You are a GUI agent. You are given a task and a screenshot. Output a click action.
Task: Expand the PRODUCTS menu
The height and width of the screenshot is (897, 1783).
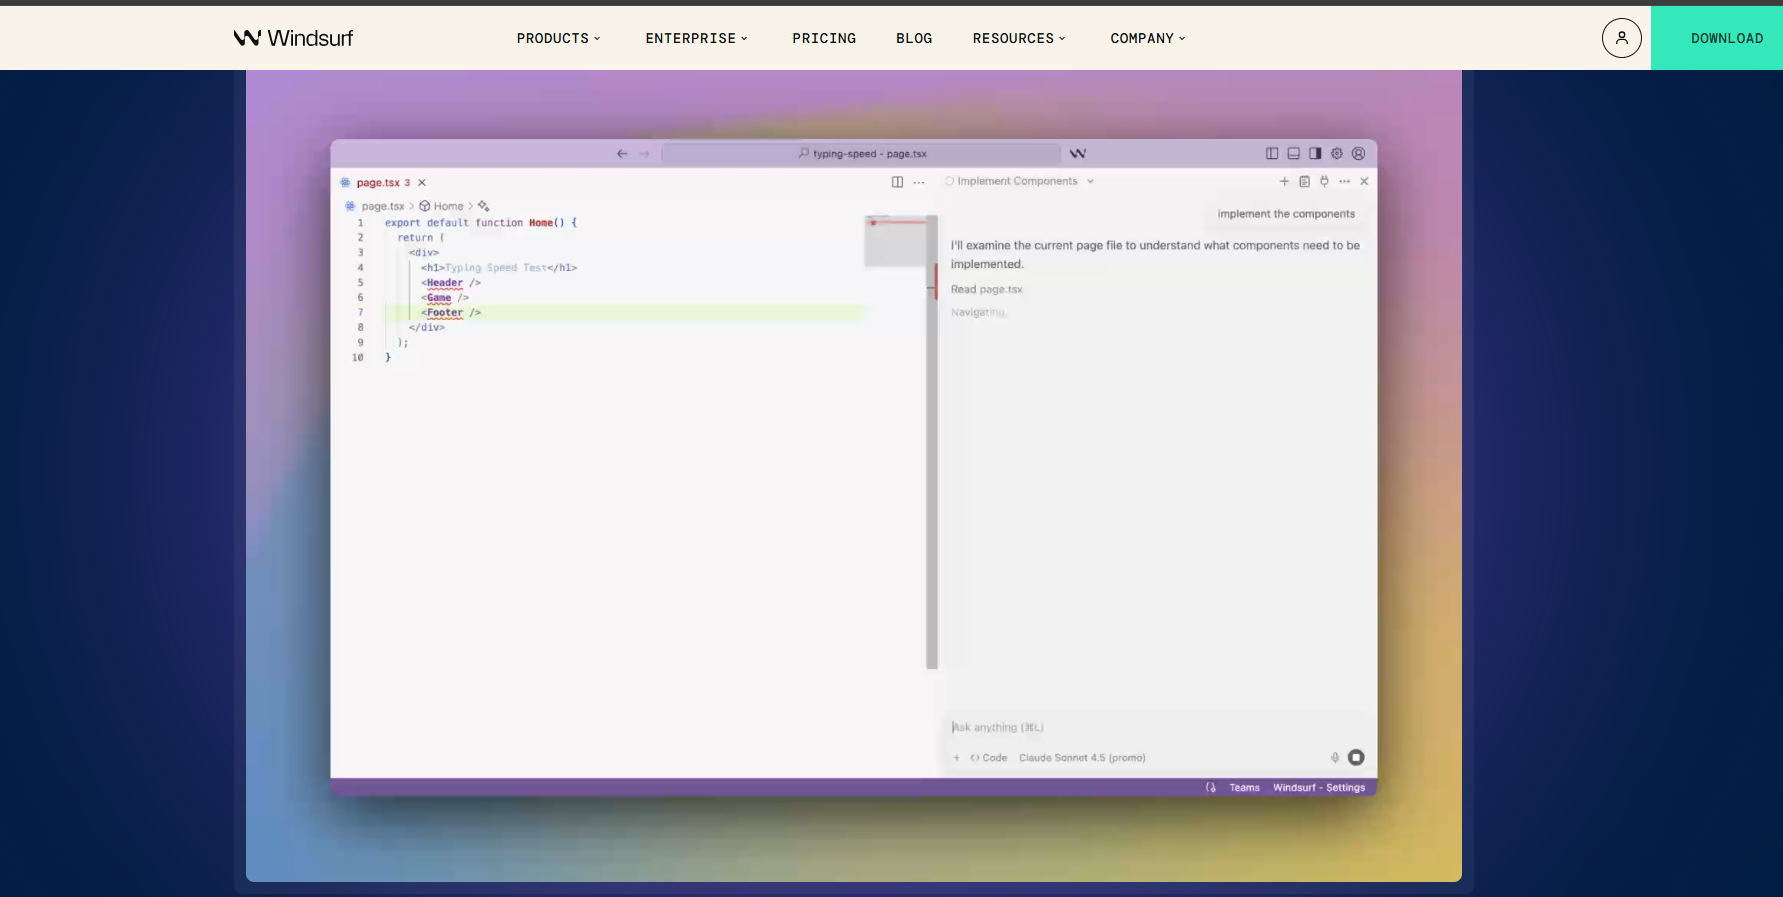pyautogui.click(x=558, y=38)
